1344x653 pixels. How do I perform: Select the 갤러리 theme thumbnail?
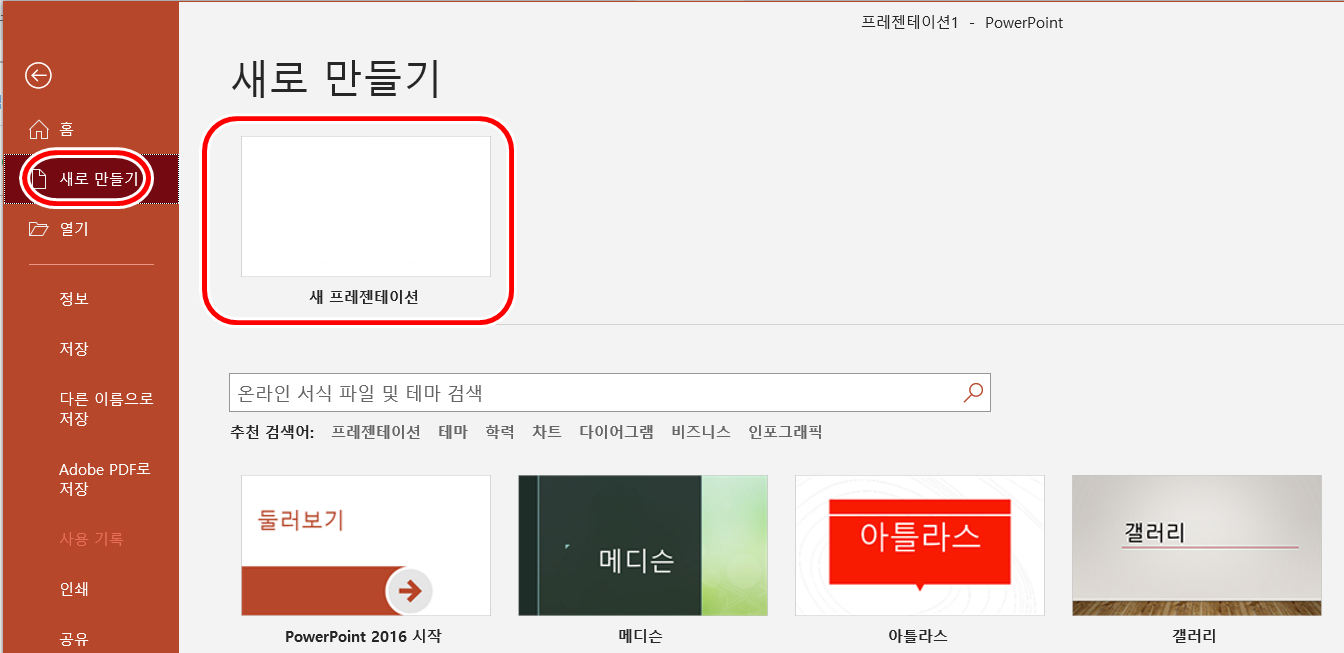point(1197,545)
